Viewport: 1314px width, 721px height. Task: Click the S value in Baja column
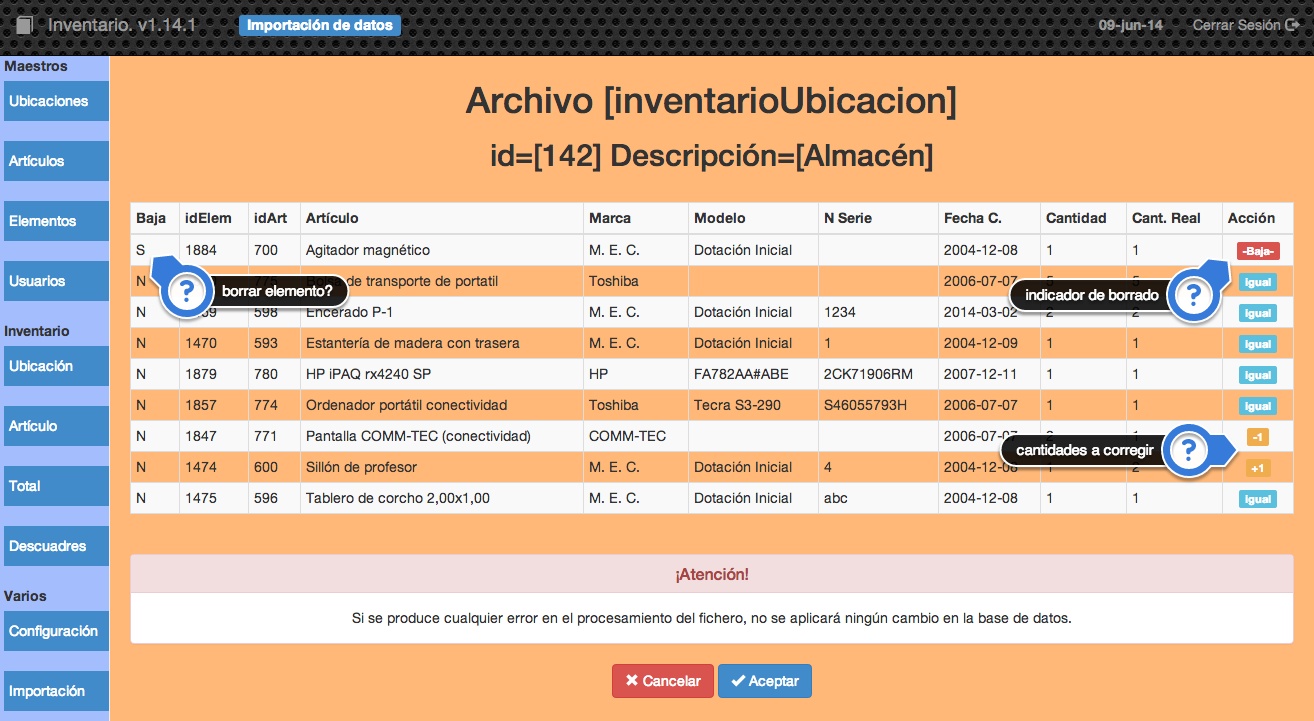tap(141, 250)
